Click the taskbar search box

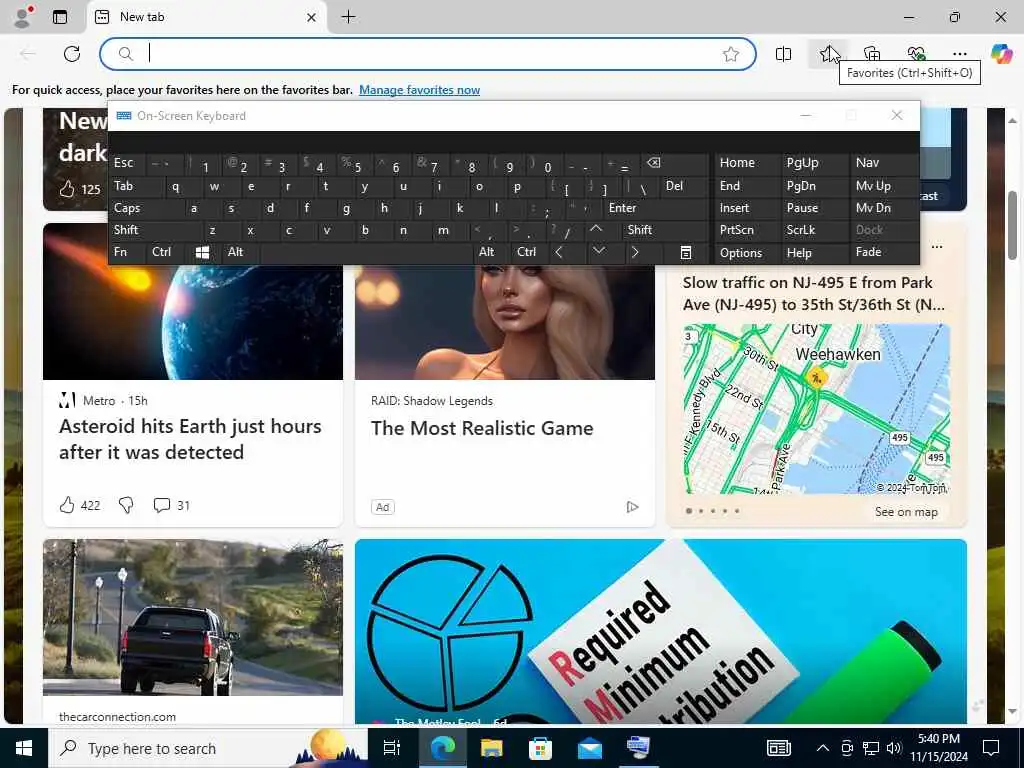208,748
